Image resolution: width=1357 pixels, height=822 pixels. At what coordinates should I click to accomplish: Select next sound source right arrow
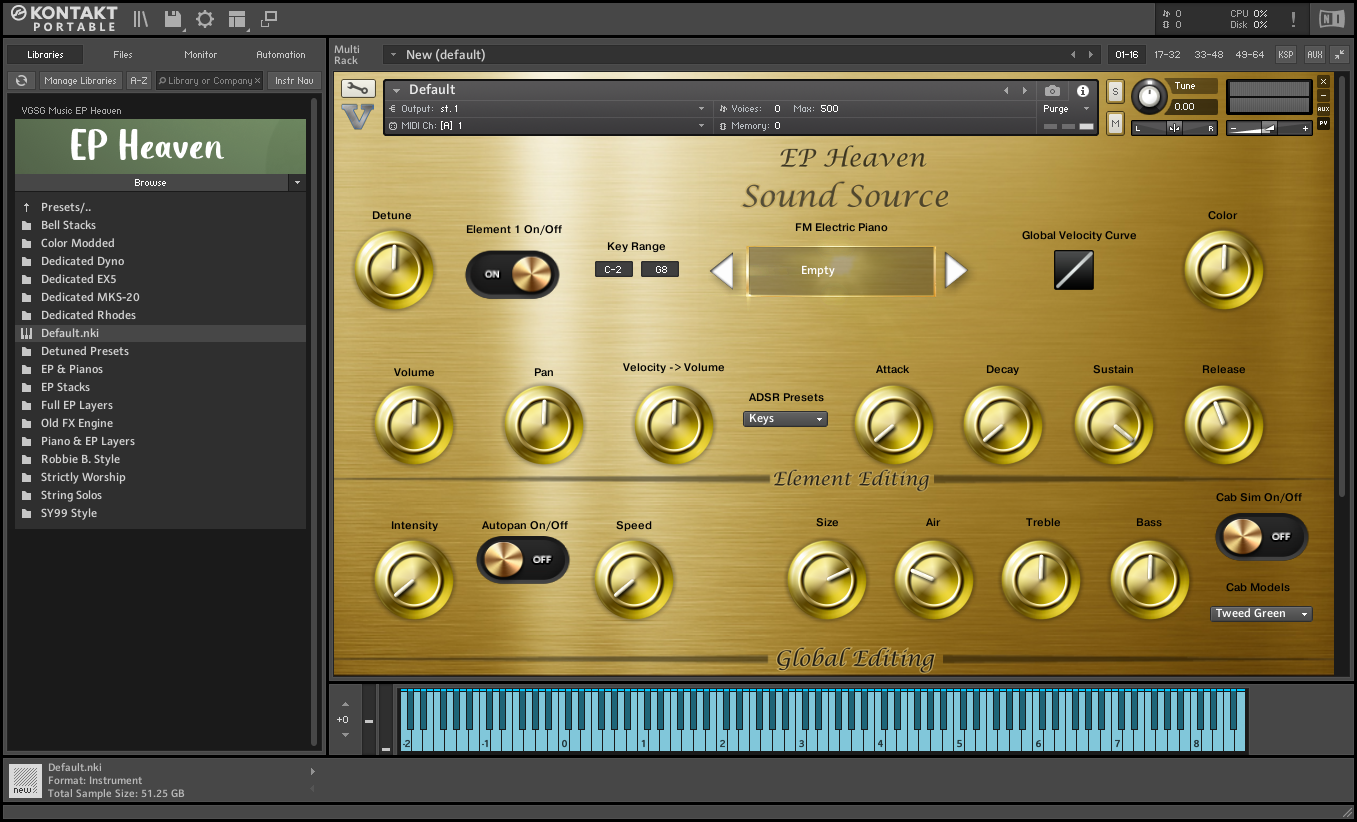click(x=956, y=271)
